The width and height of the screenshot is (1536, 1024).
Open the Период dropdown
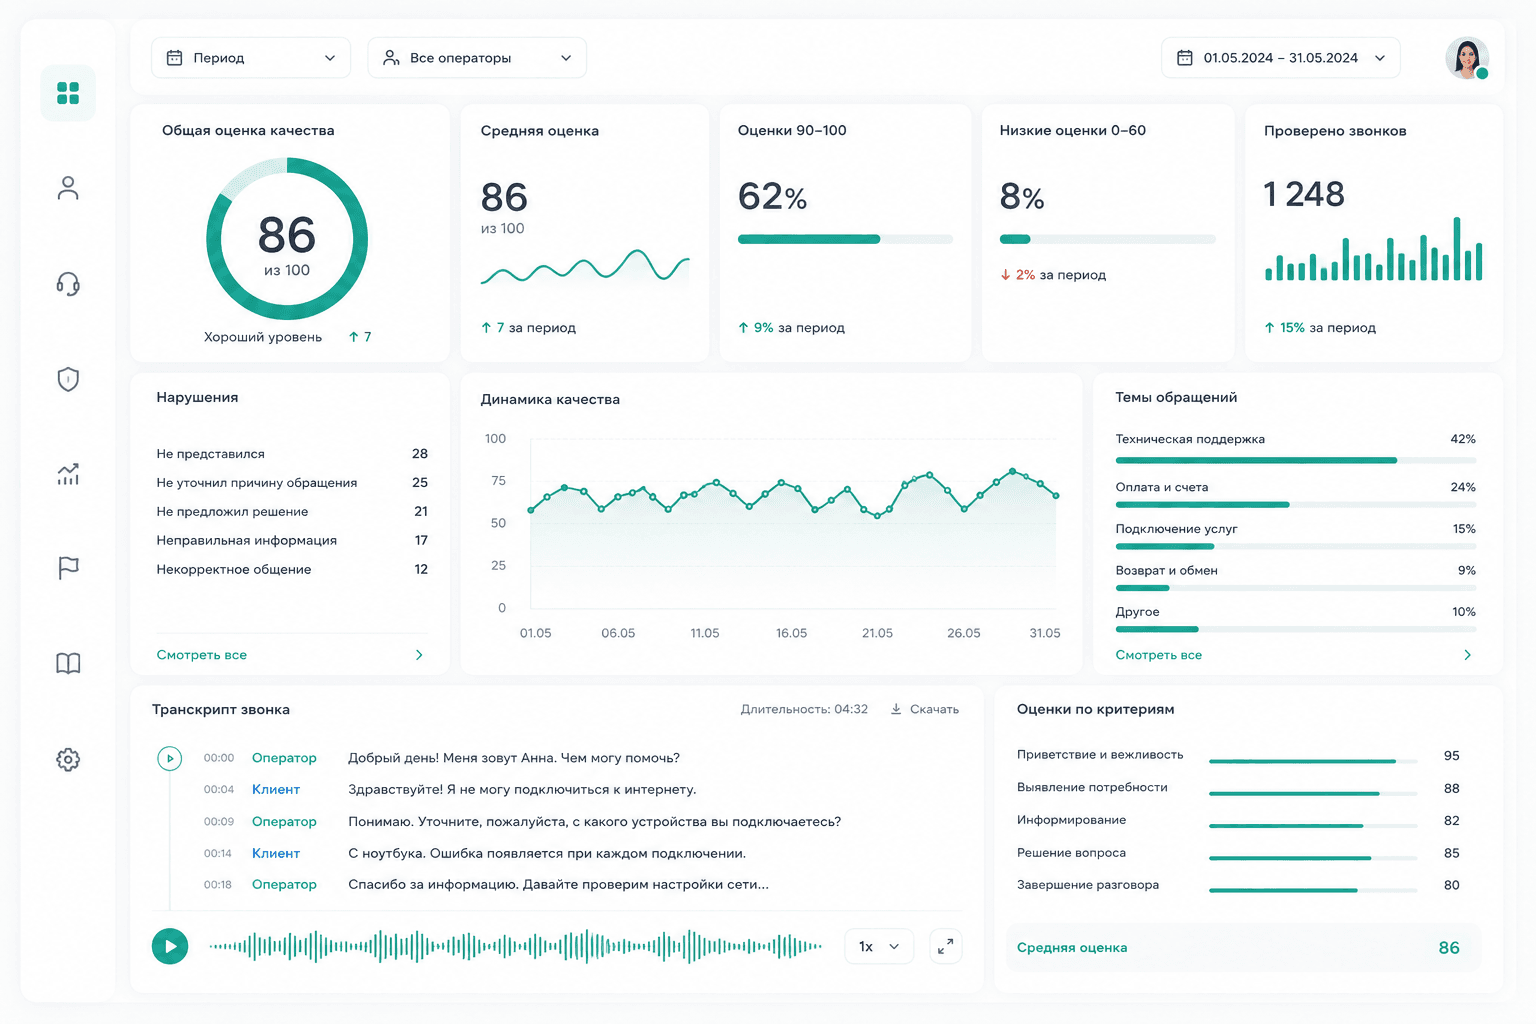point(251,58)
